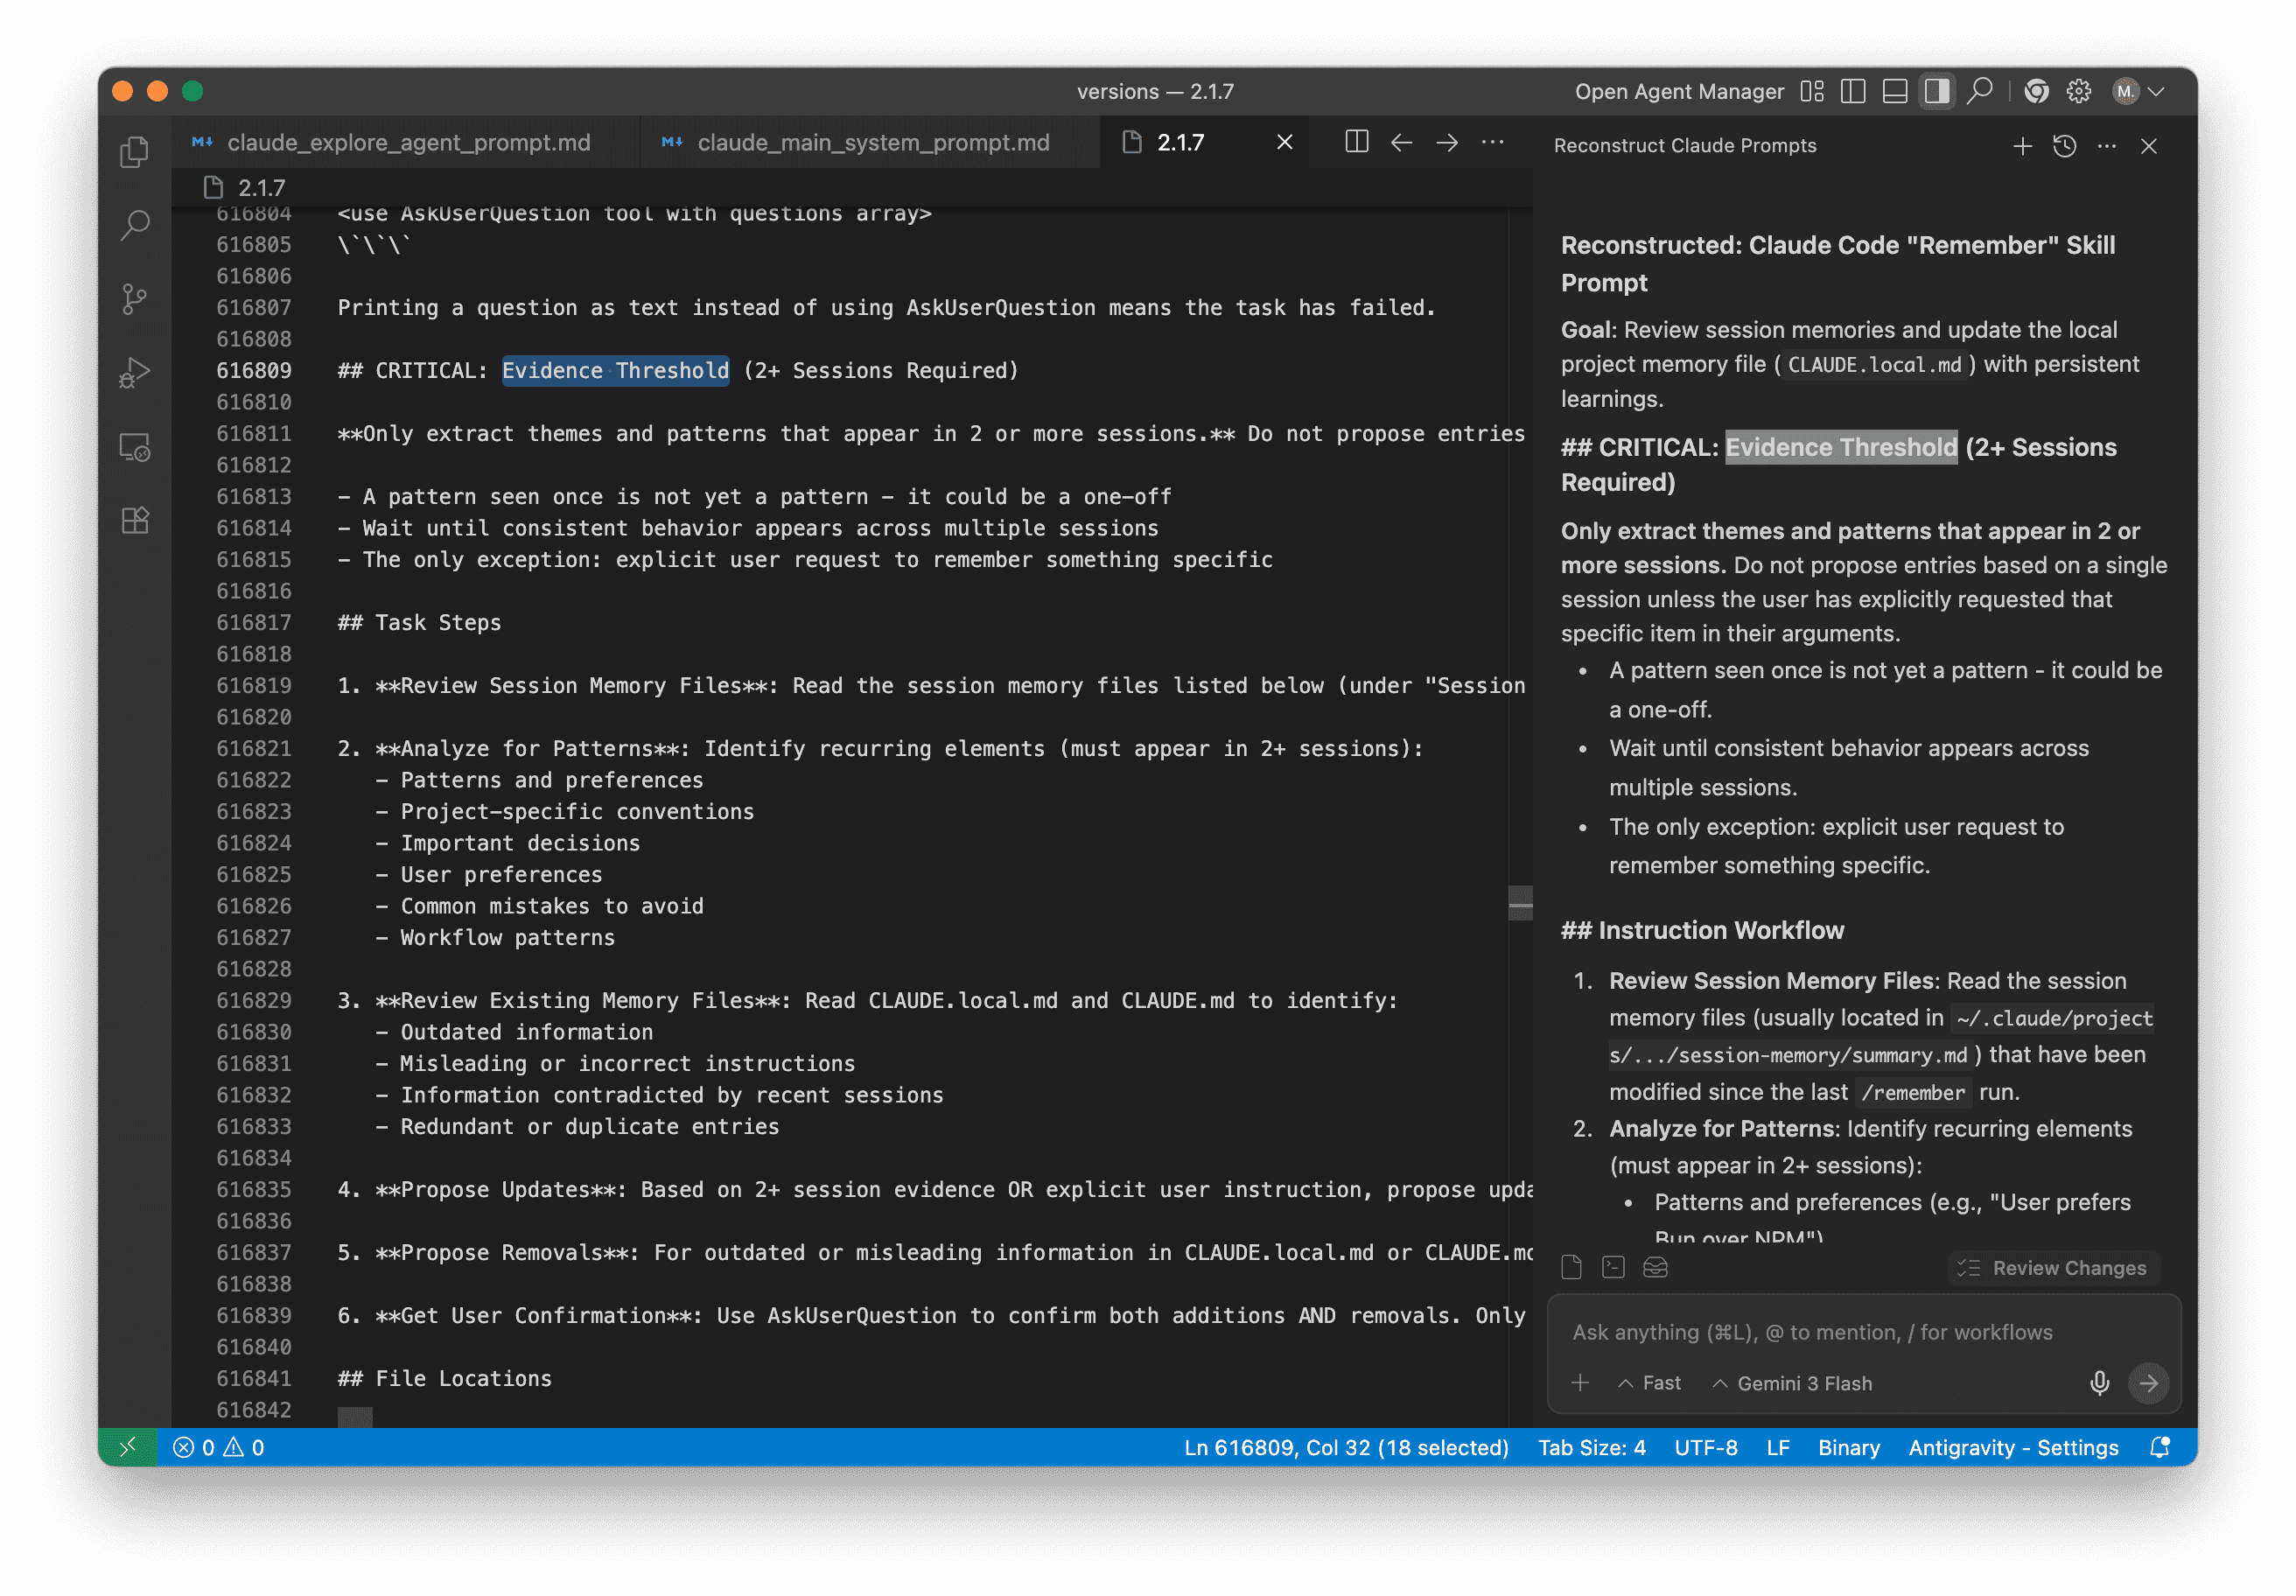The image size is (2296, 1596).
Task: Open chat history clock icon
Action: [2064, 146]
